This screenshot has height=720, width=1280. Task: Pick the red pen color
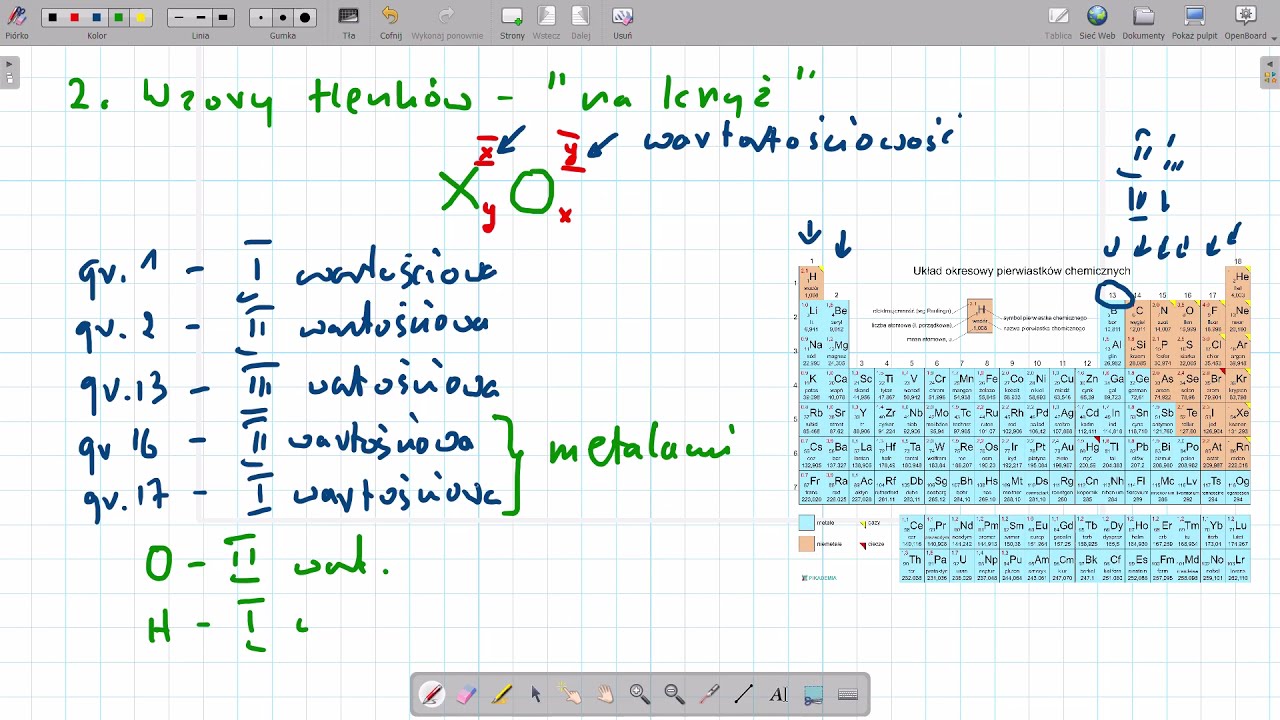pyautogui.click(x=75, y=18)
